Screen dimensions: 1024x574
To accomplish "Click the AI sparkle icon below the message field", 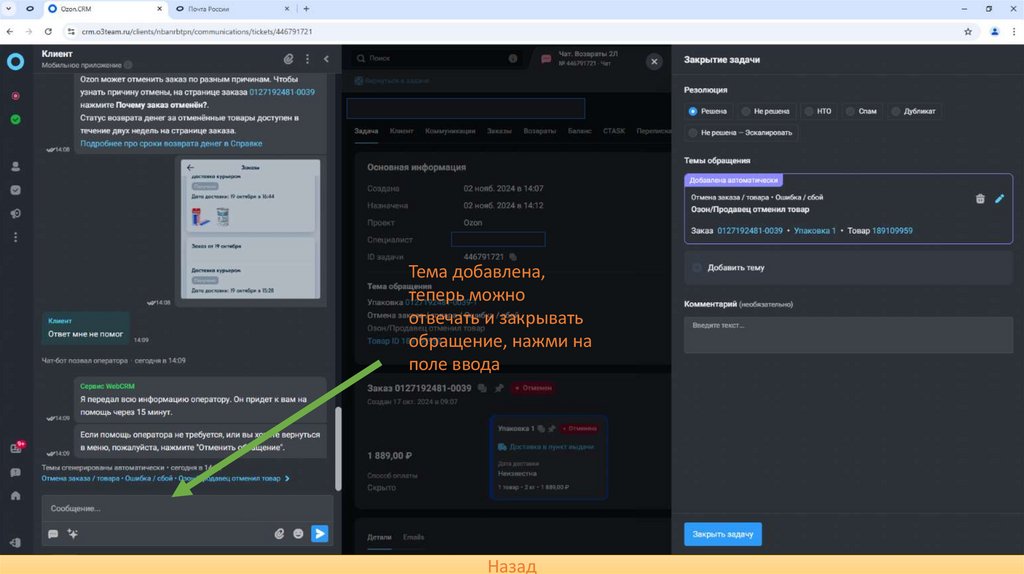I will pyautogui.click(x=72, y=534).
